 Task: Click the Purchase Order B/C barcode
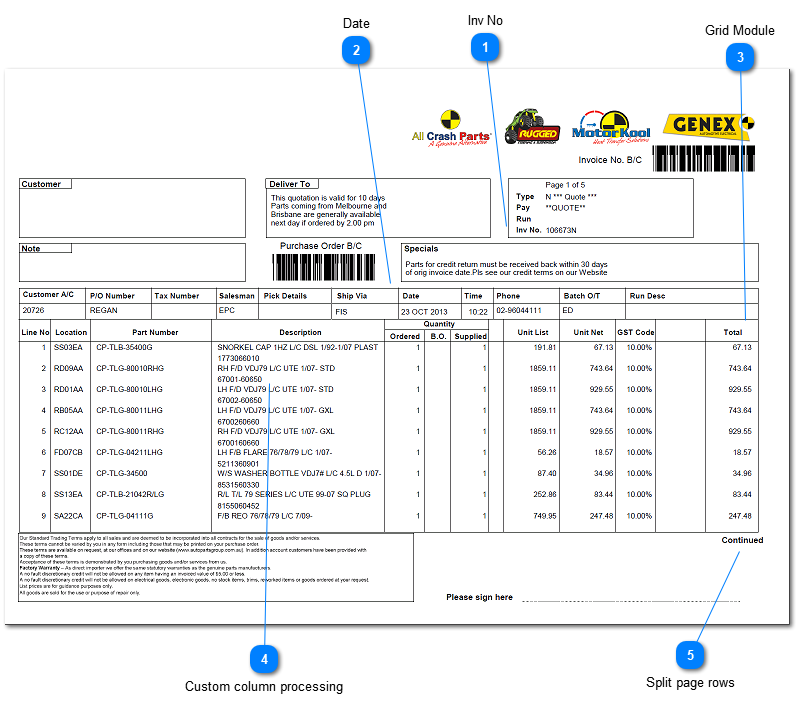coord(324,267)
